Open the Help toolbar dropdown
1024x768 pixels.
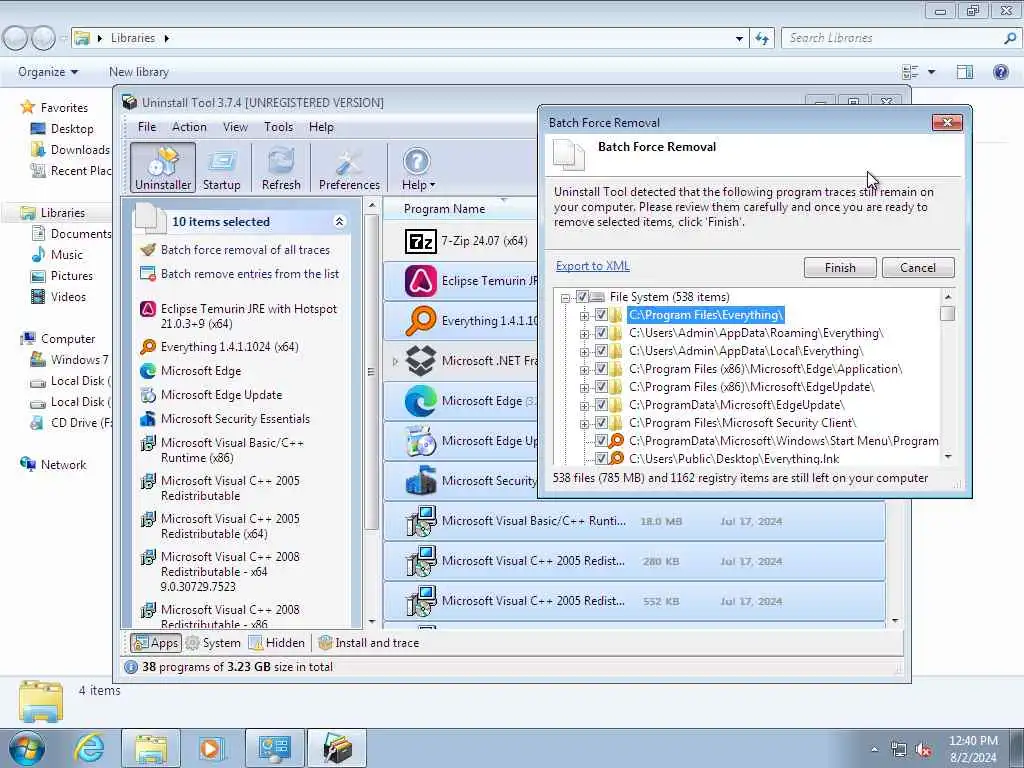point(418,168)
